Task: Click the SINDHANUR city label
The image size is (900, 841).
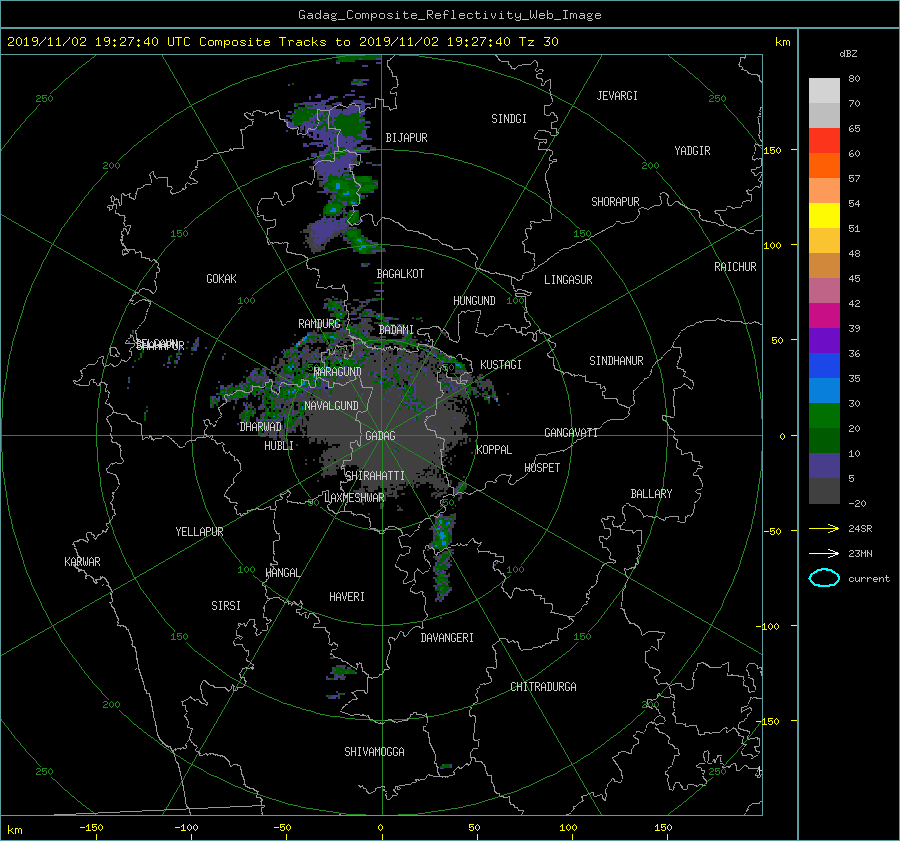Action: tap(616, 361)
